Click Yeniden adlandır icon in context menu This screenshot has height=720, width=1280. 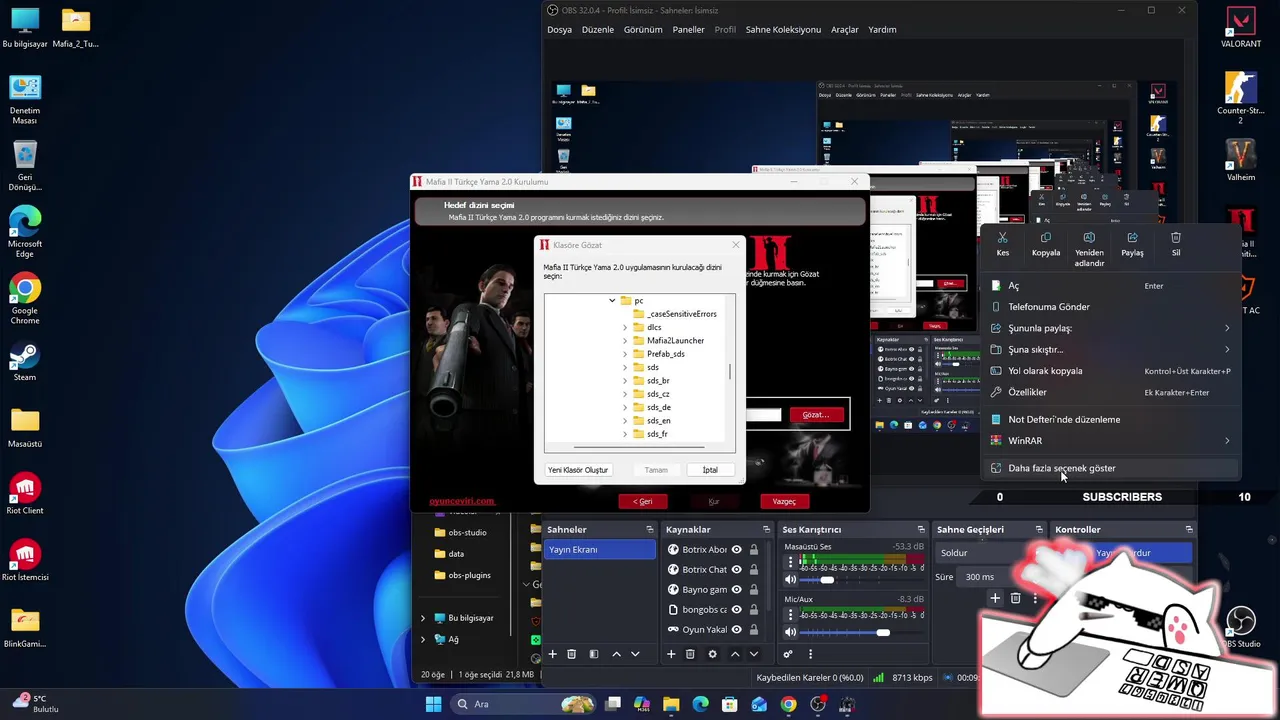click(1089, 238)
